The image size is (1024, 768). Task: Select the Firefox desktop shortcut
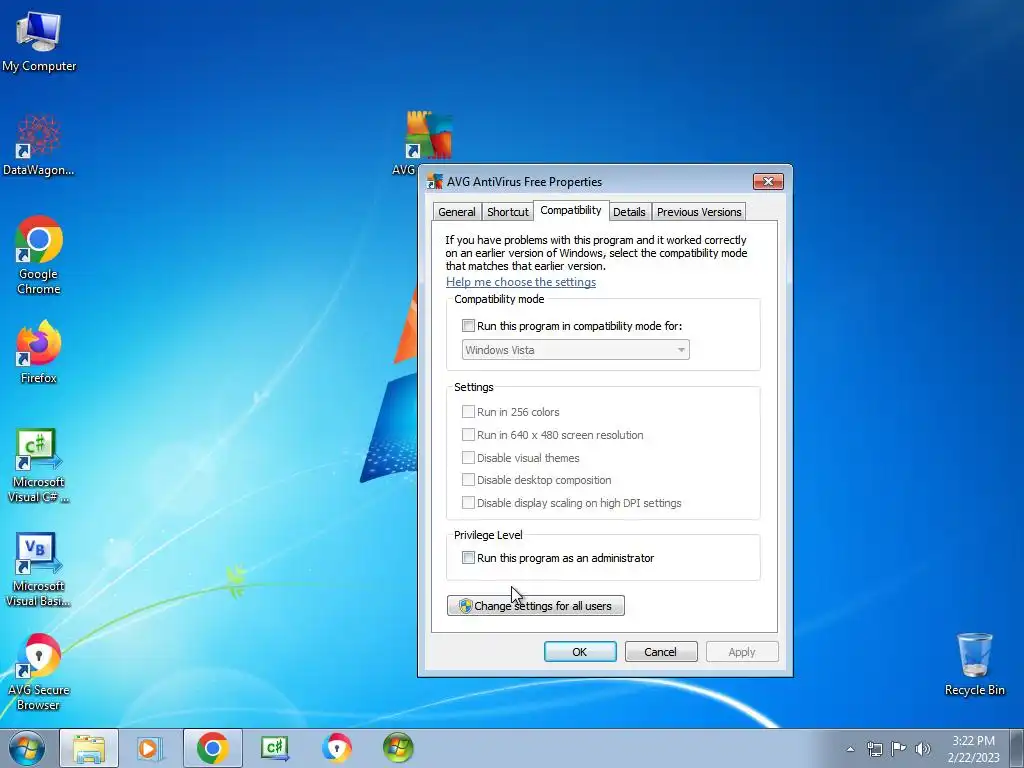(x=39, y=352)
